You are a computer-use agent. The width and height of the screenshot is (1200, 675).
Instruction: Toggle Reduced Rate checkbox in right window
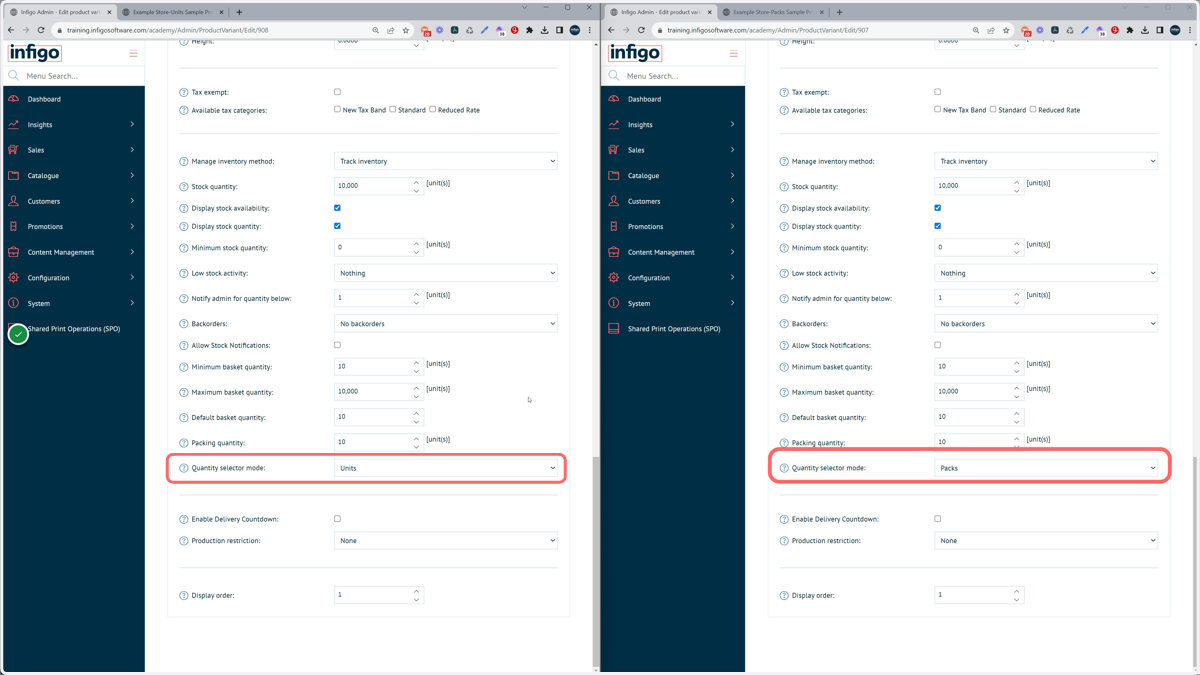(1033, 109)
